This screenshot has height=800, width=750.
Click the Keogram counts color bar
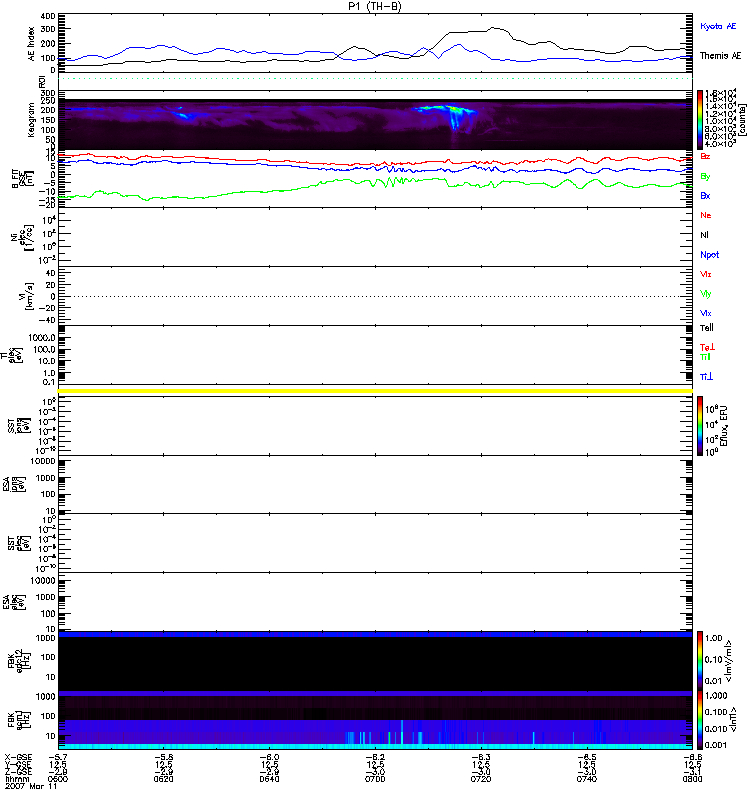click(699, 120)
